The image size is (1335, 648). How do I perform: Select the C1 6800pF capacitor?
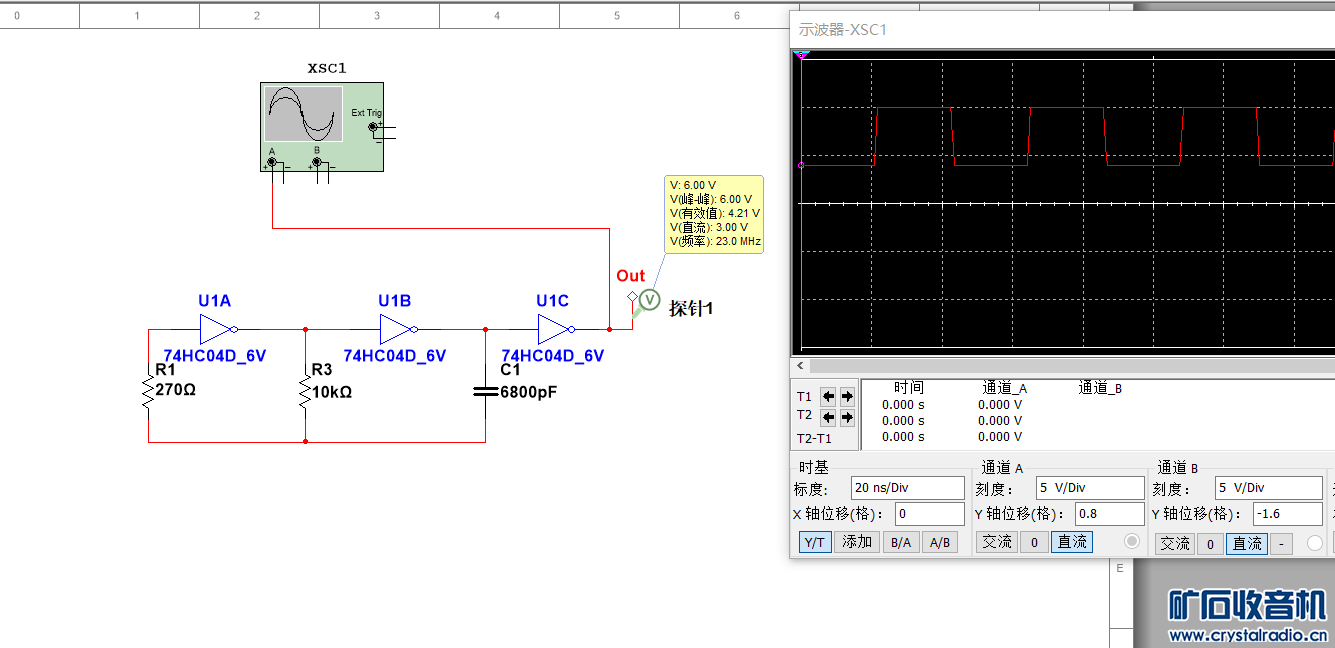point(485,392)
